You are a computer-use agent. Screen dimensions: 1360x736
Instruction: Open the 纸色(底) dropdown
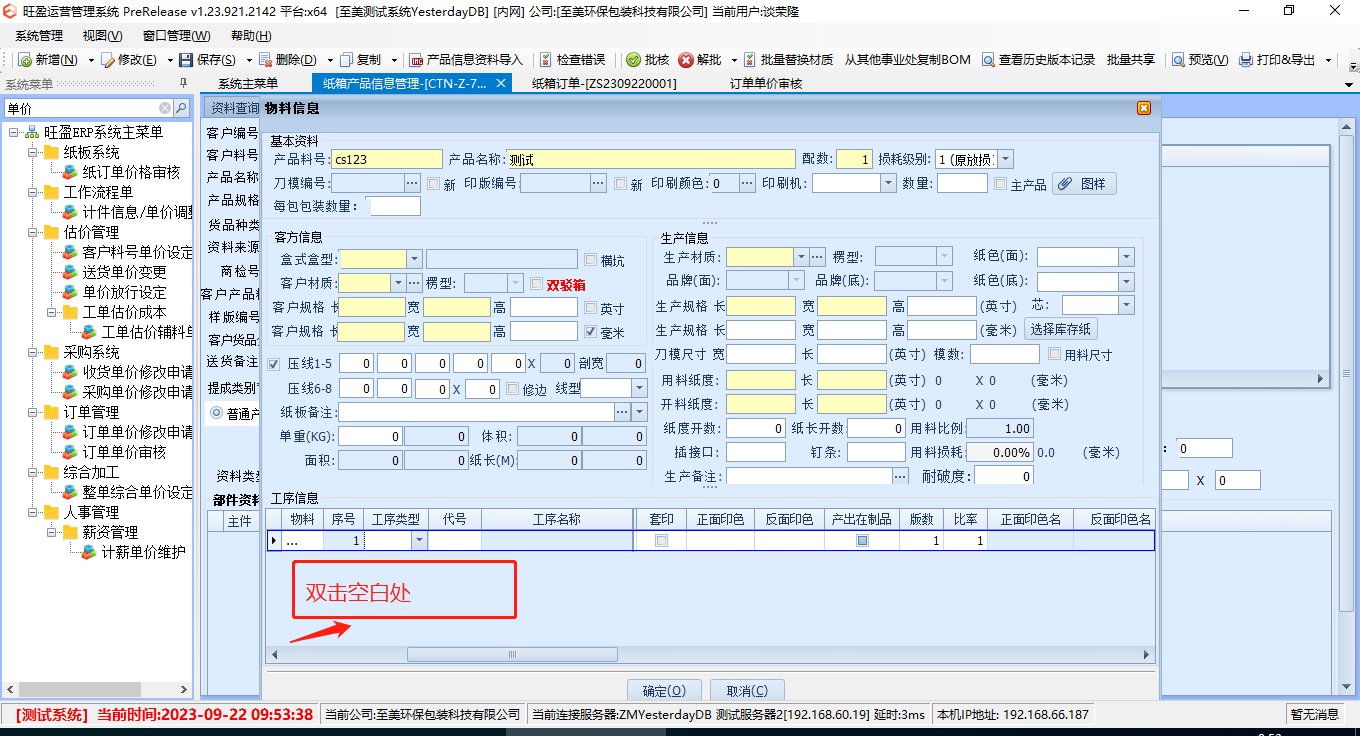pos(1127,282)
